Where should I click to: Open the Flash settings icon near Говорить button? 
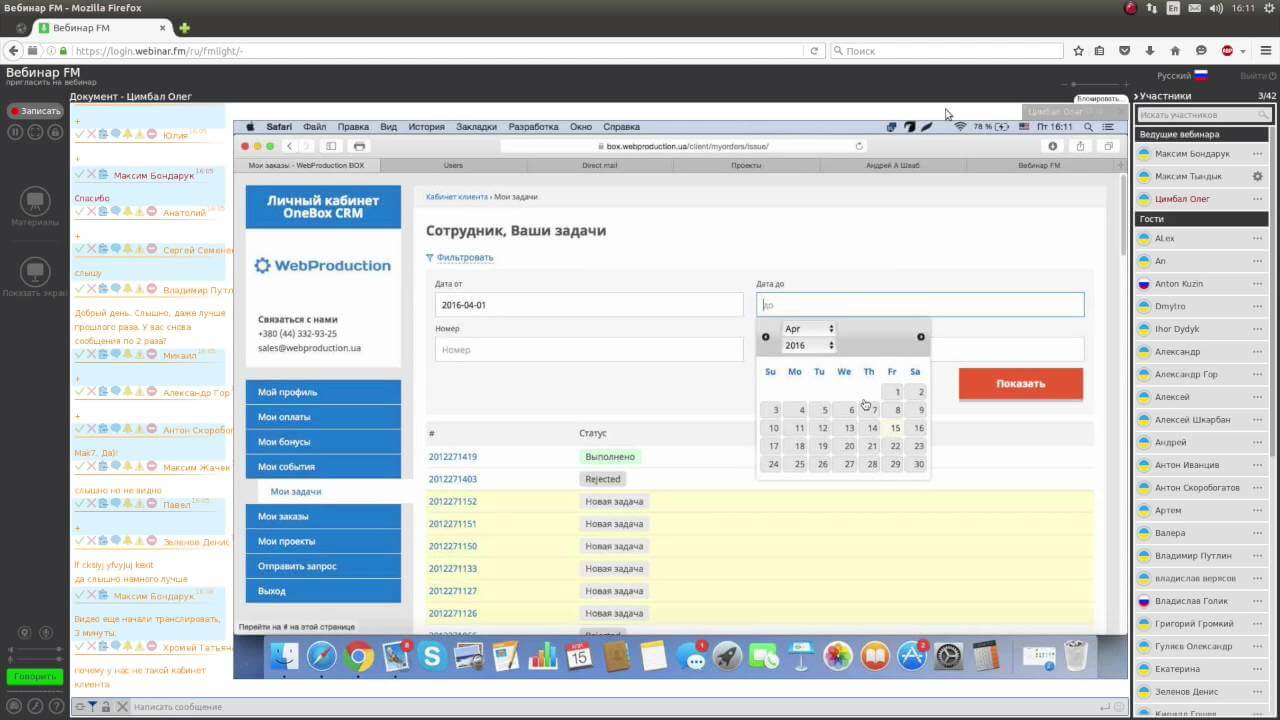[36, 705]
